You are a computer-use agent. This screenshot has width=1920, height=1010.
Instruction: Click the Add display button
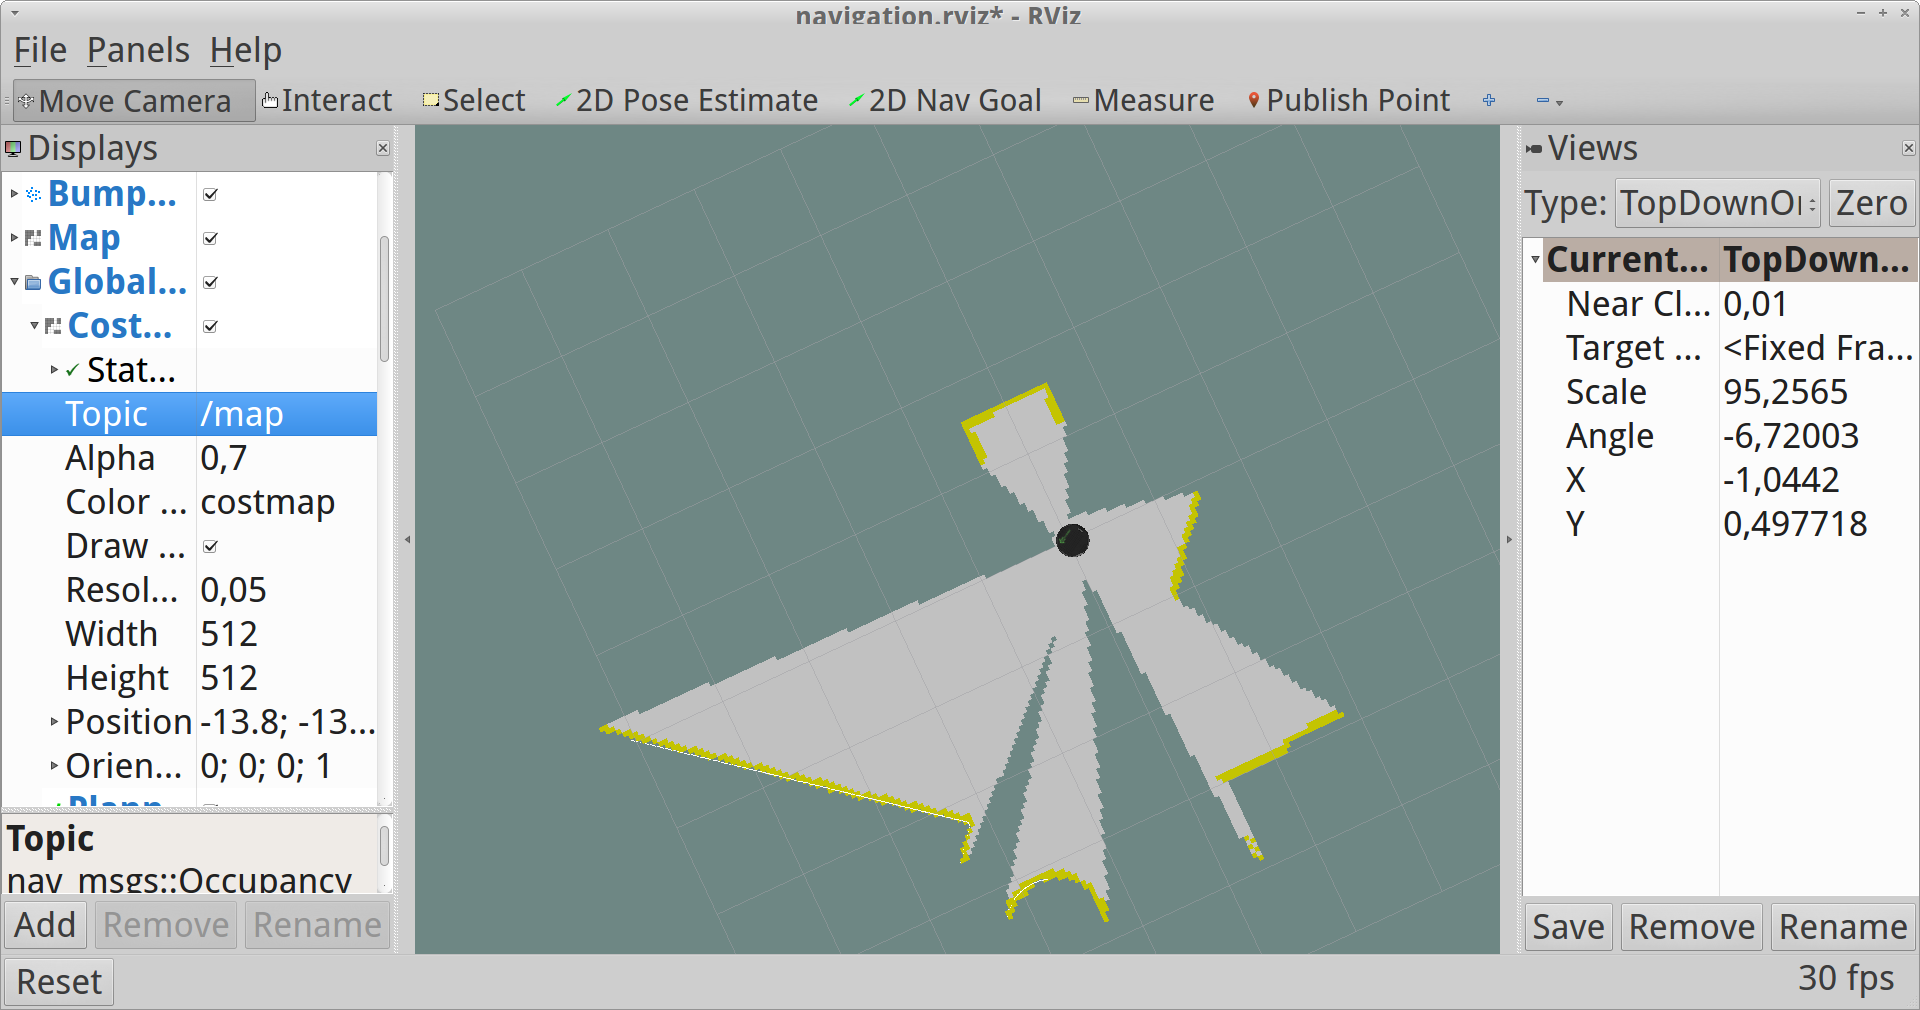click(x=45, y=925)
